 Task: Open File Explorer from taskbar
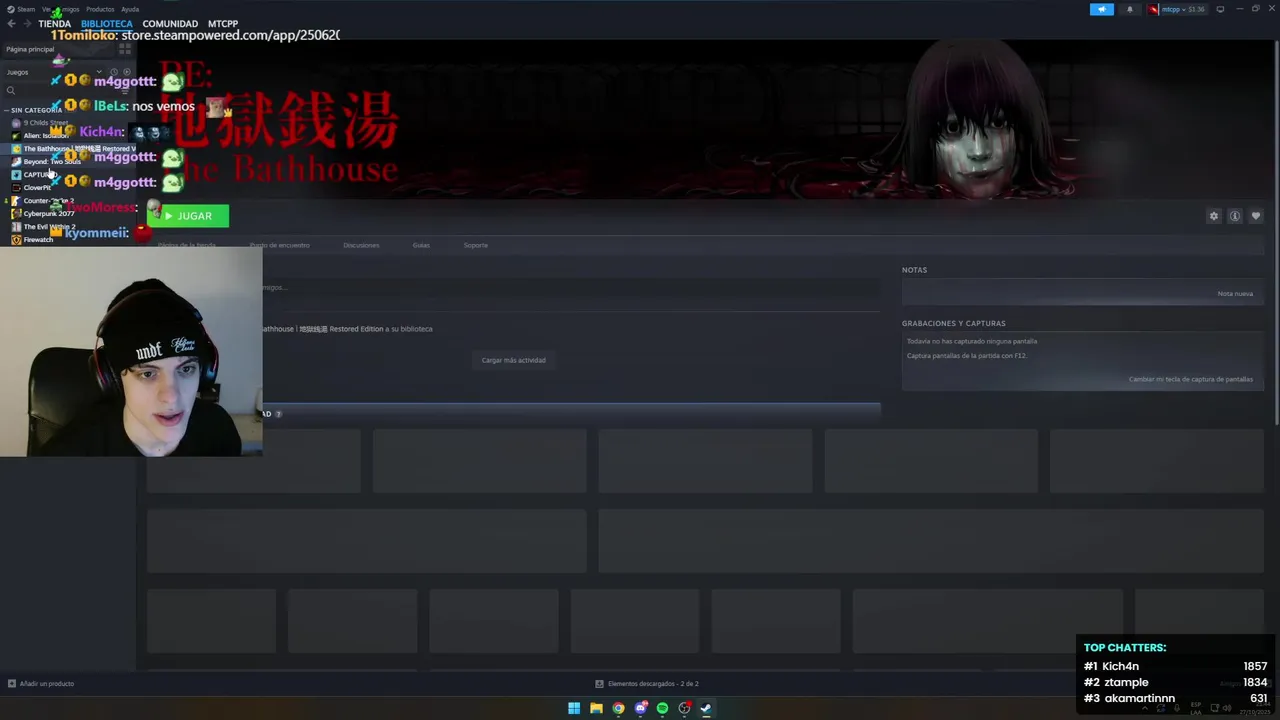(x=596, y=708)
